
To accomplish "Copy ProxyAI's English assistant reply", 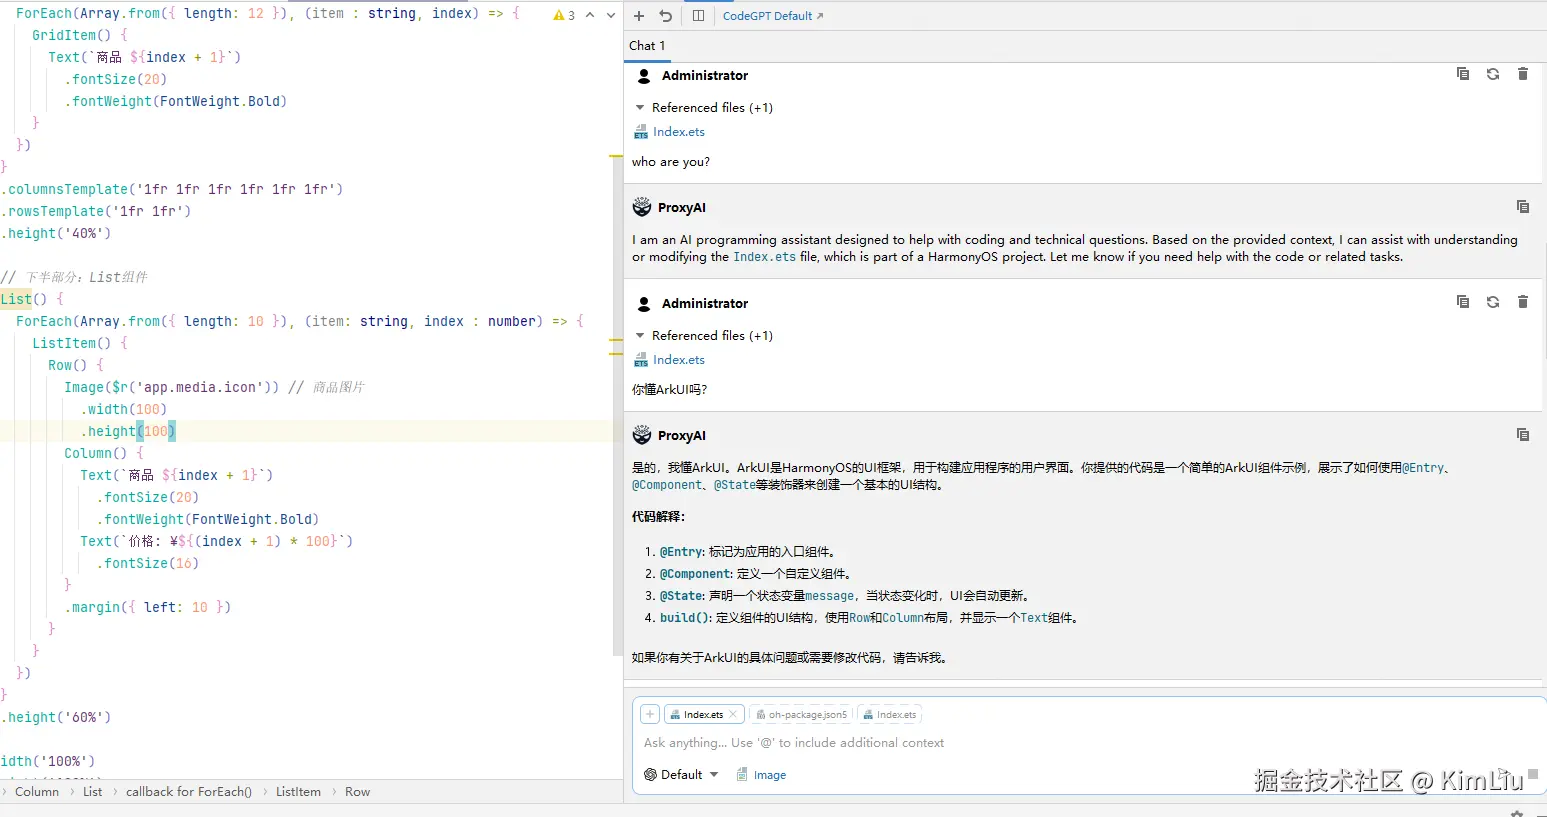I will point(1523,207).
